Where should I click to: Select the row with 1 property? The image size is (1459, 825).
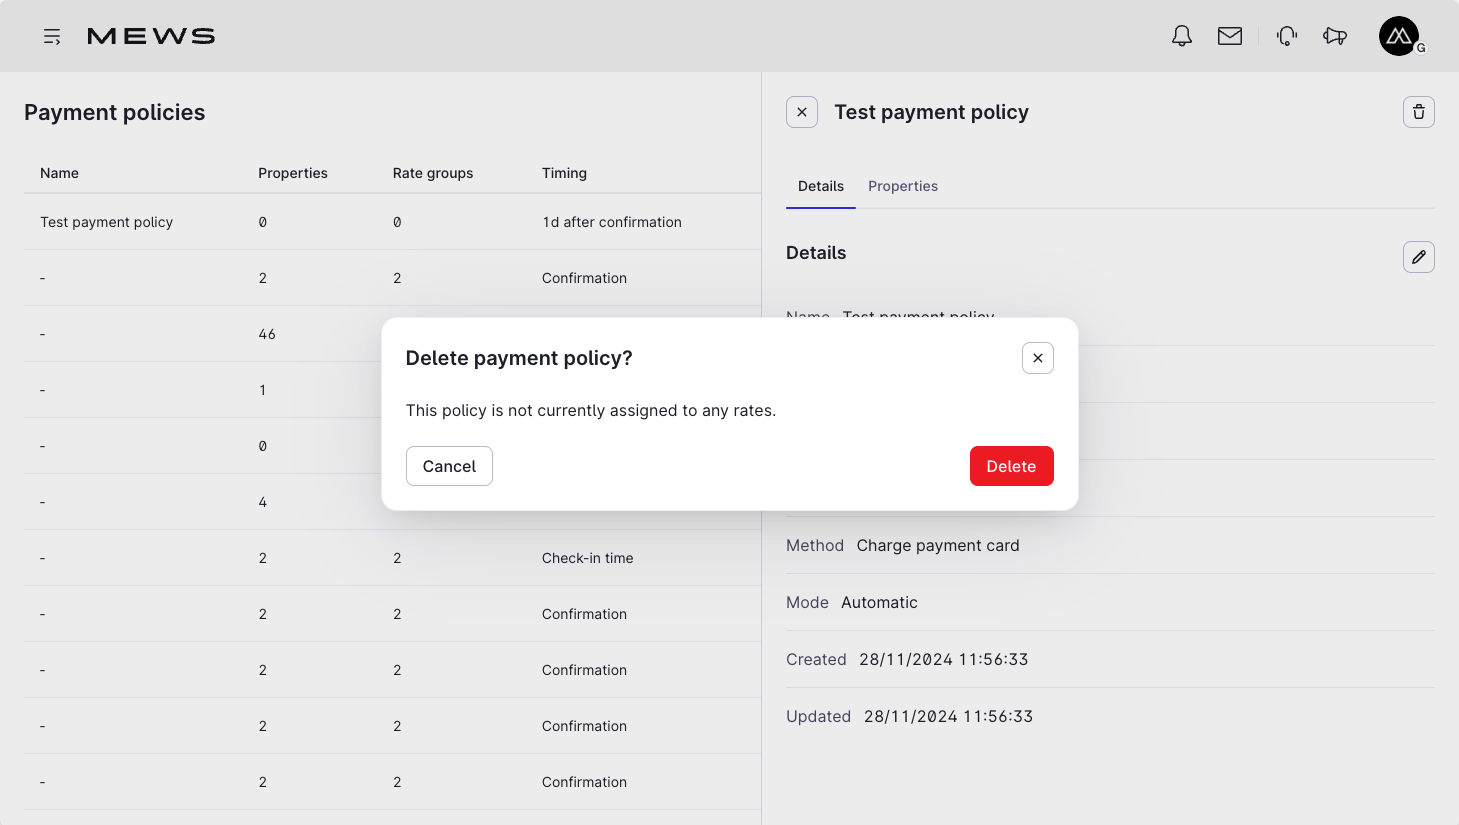[392, 390]
